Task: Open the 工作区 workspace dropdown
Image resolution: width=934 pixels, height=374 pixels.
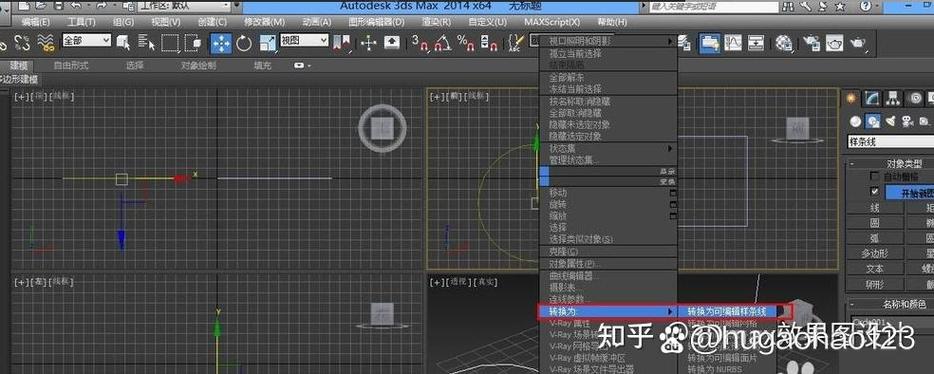Action: 184,7
